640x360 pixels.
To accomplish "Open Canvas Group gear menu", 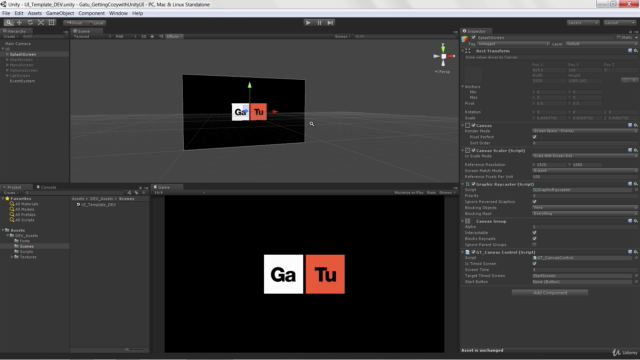I will click(636, 221).
